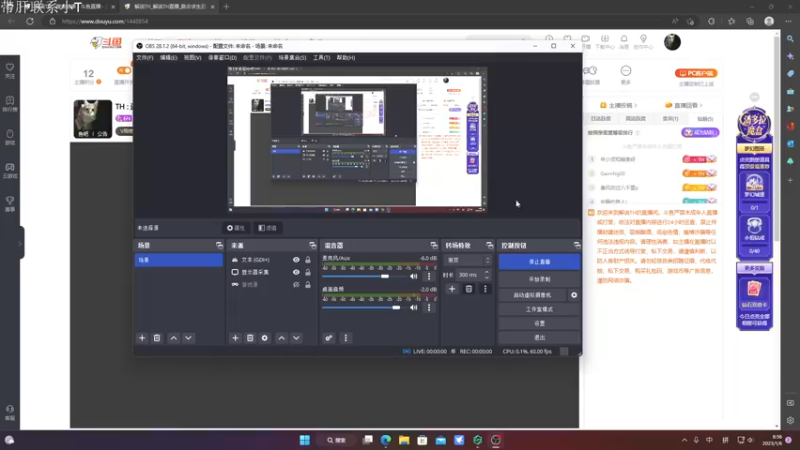Screen dimensions: 800x450
Task: Show the hidden third source
Action: [x=296, y=285]
